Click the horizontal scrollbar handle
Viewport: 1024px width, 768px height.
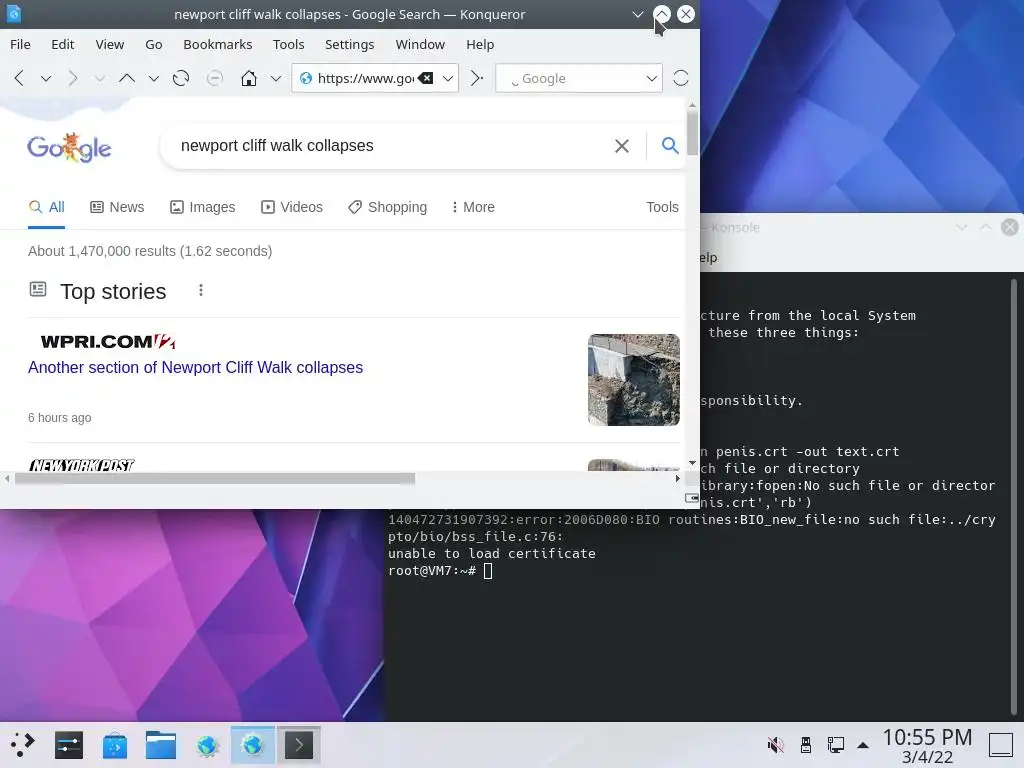(x=215, y=479)
